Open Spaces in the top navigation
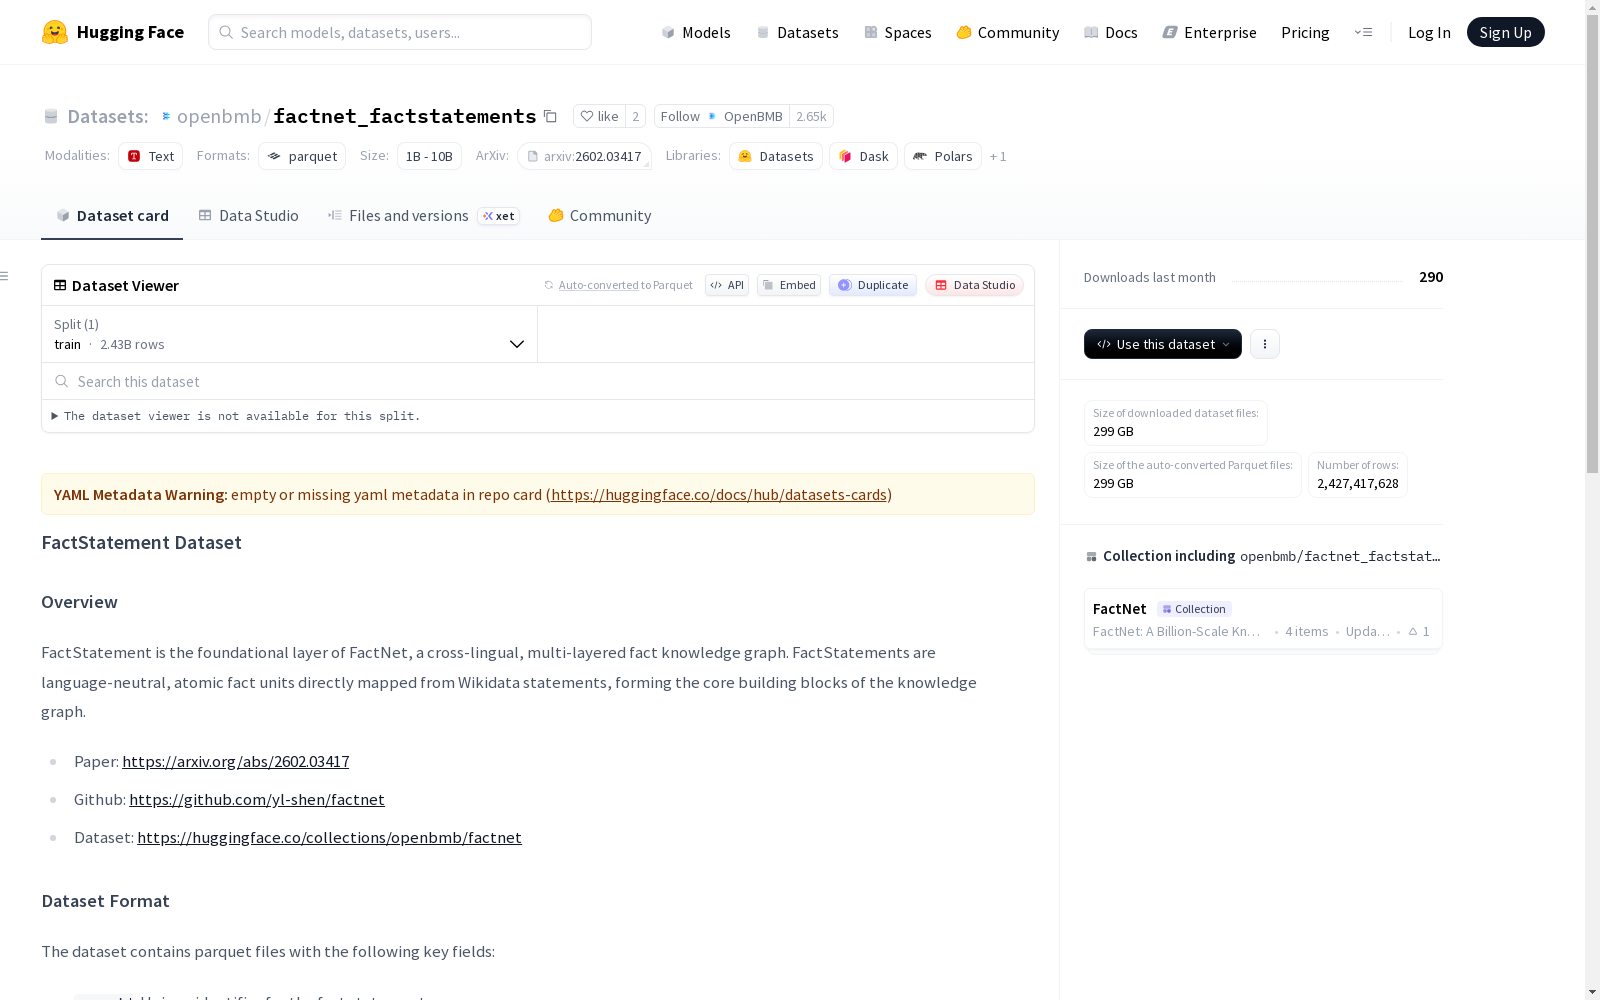1600x1000 pixels. point(898,32)
